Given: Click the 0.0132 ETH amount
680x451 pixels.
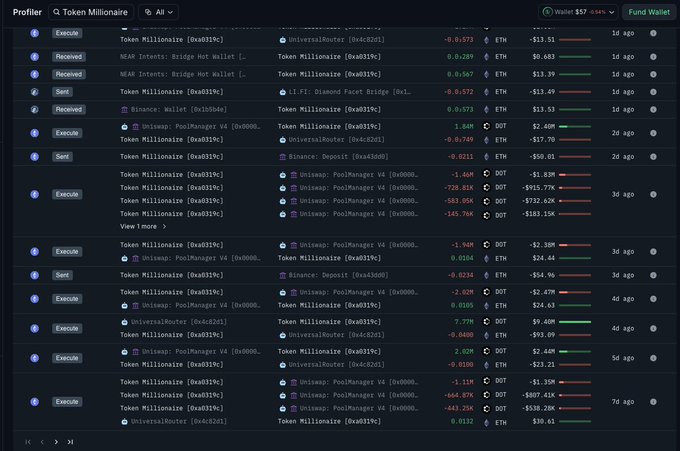Looking at the screenshot, I should pos(462,422).
